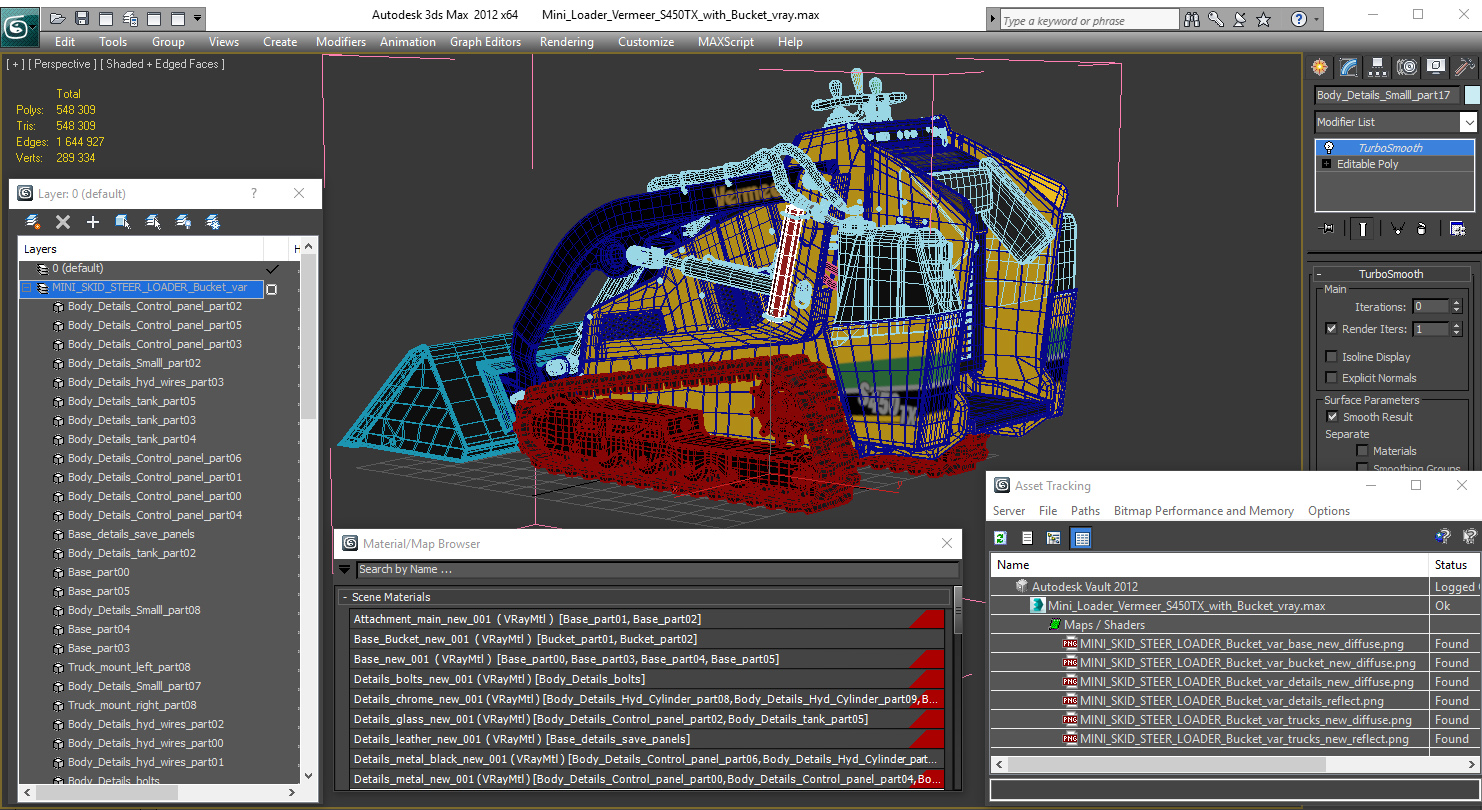The height and width of the screenshot is (810, 1482).
Task: Select Table View icon in Asset Tracking
Action: click(x=1081, y=538)
